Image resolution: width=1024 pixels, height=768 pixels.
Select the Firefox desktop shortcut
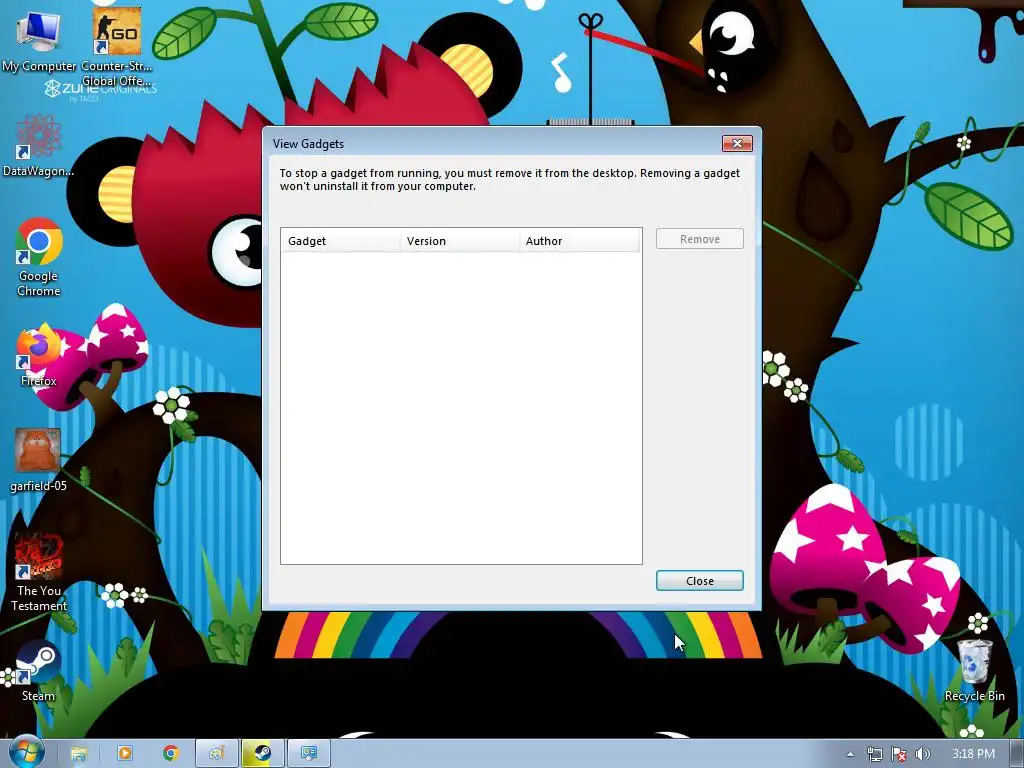coord(39,356)
